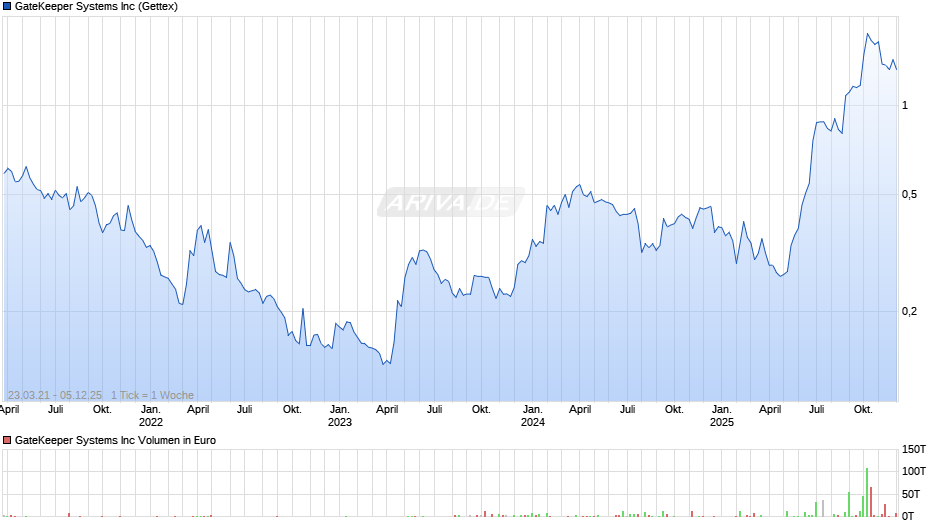Click the volume axis label '100T'
This screenshot has width=940, height=526.
(914, 471)
